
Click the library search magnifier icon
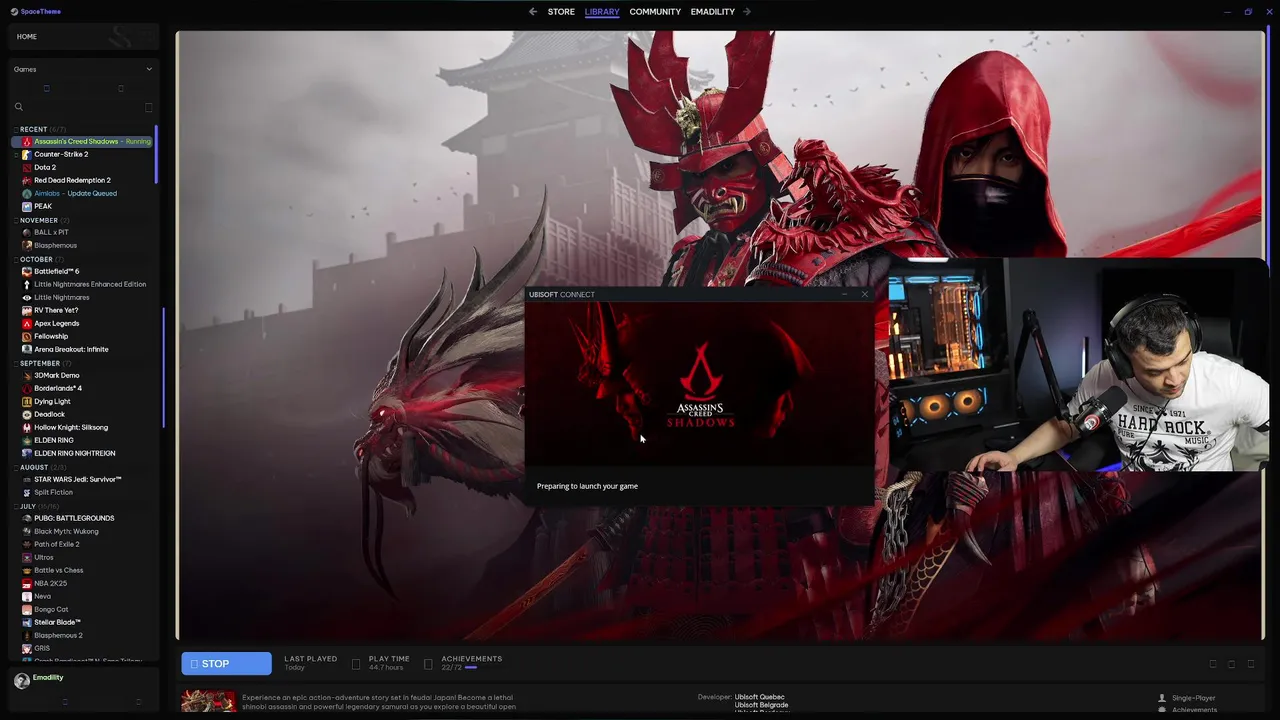click(x=18, y=107)
